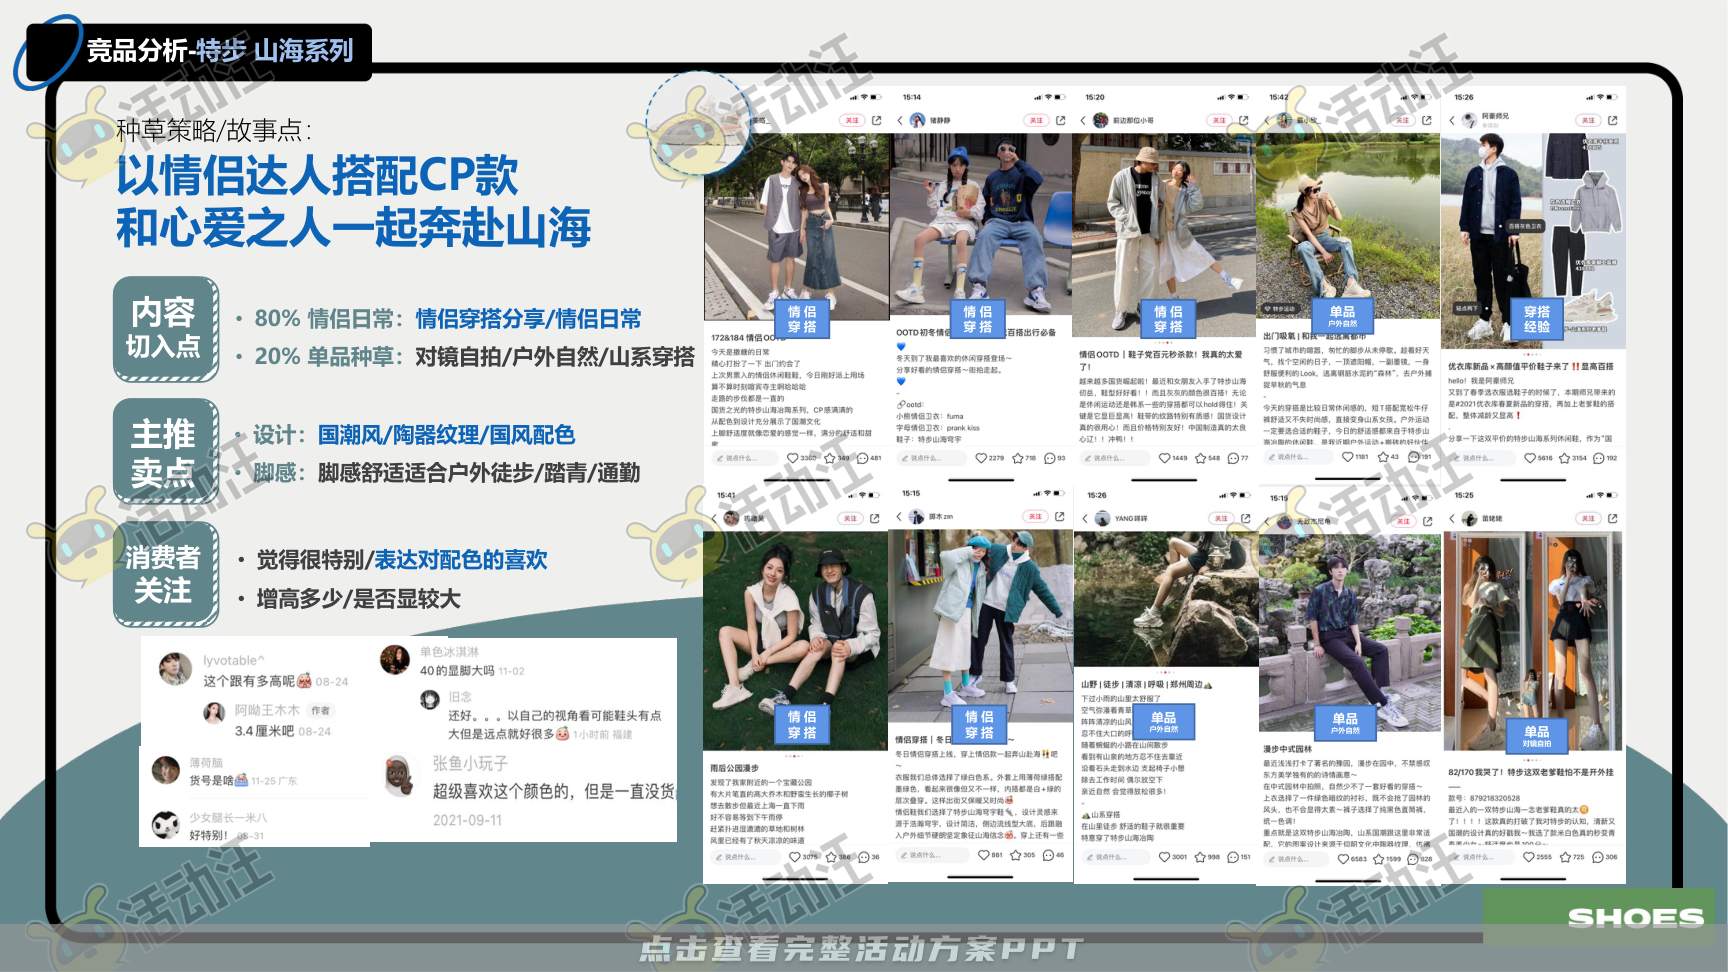Click post title 雨后公园漫步
Viewport: 1728px width, 972px height.
pos(735,768)
